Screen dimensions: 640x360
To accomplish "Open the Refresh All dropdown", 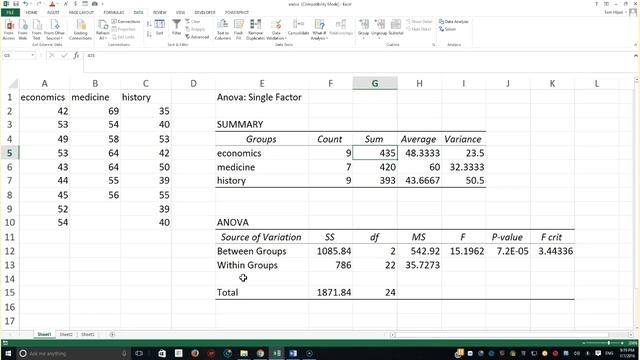I will click(102, 29).
